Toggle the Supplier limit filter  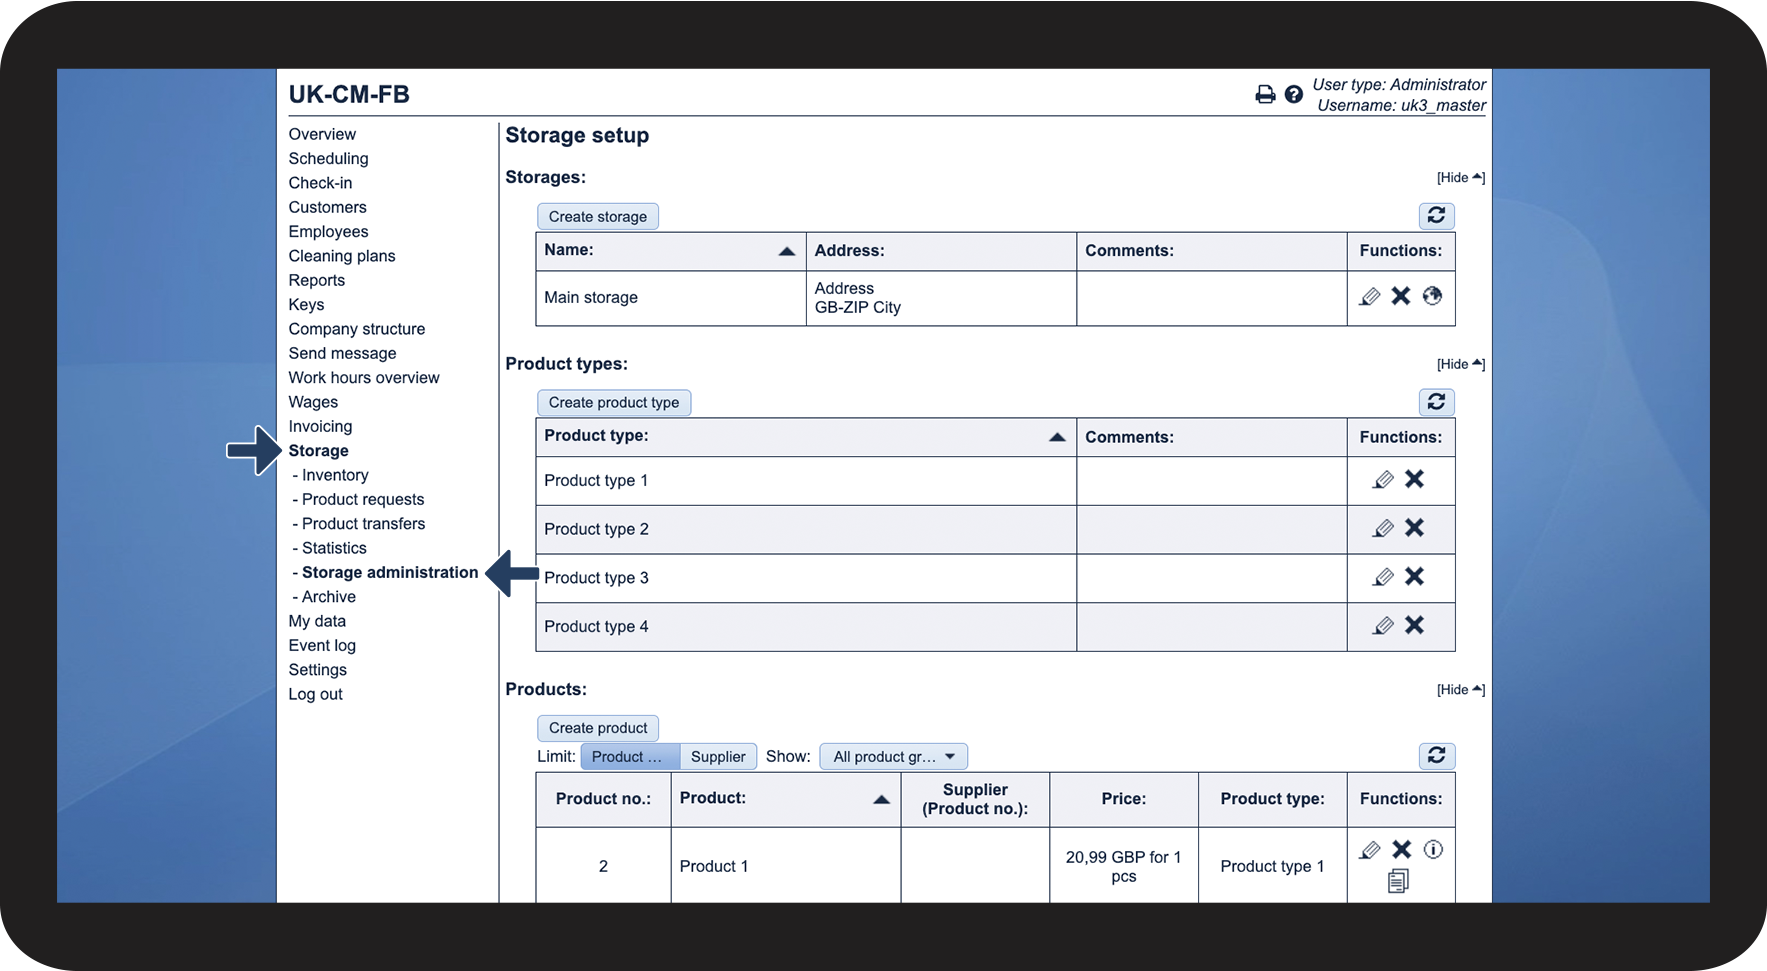718,757
